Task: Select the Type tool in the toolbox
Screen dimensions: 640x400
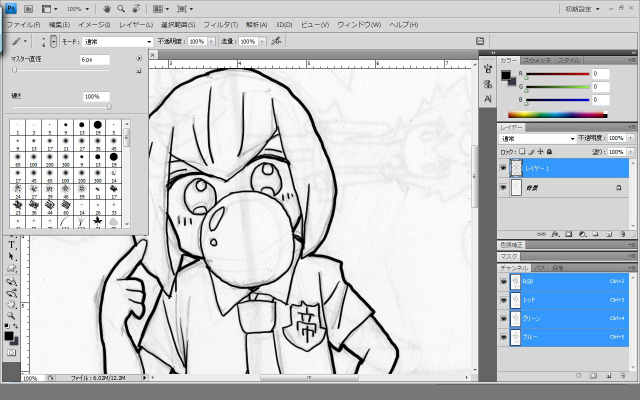Action: click(12, 244)
